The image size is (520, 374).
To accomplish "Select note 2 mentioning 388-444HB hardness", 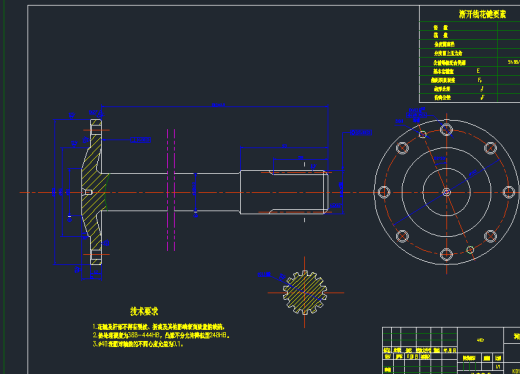I will click(161, 335).
